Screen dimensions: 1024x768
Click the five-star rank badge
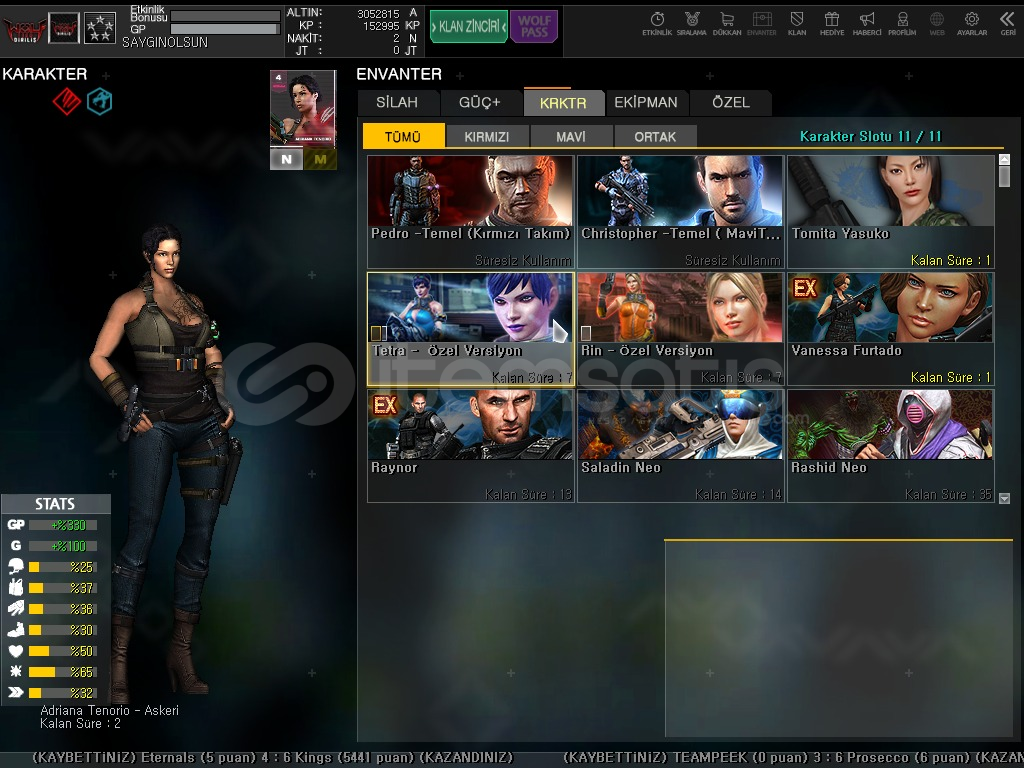100,29
